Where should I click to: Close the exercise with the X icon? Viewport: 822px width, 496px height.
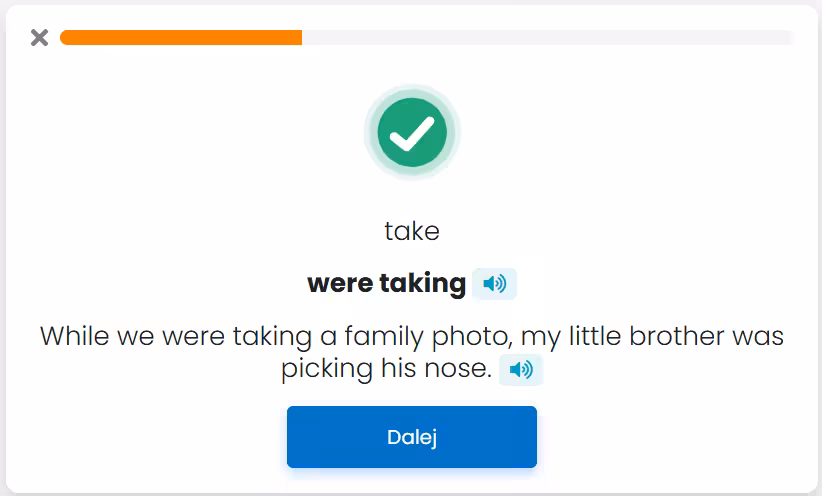[39, 38]
